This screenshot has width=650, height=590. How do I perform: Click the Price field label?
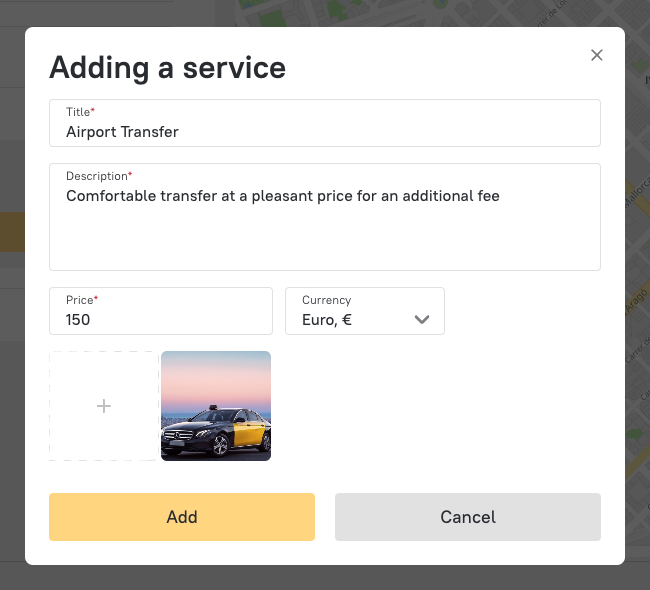point(80,300)
